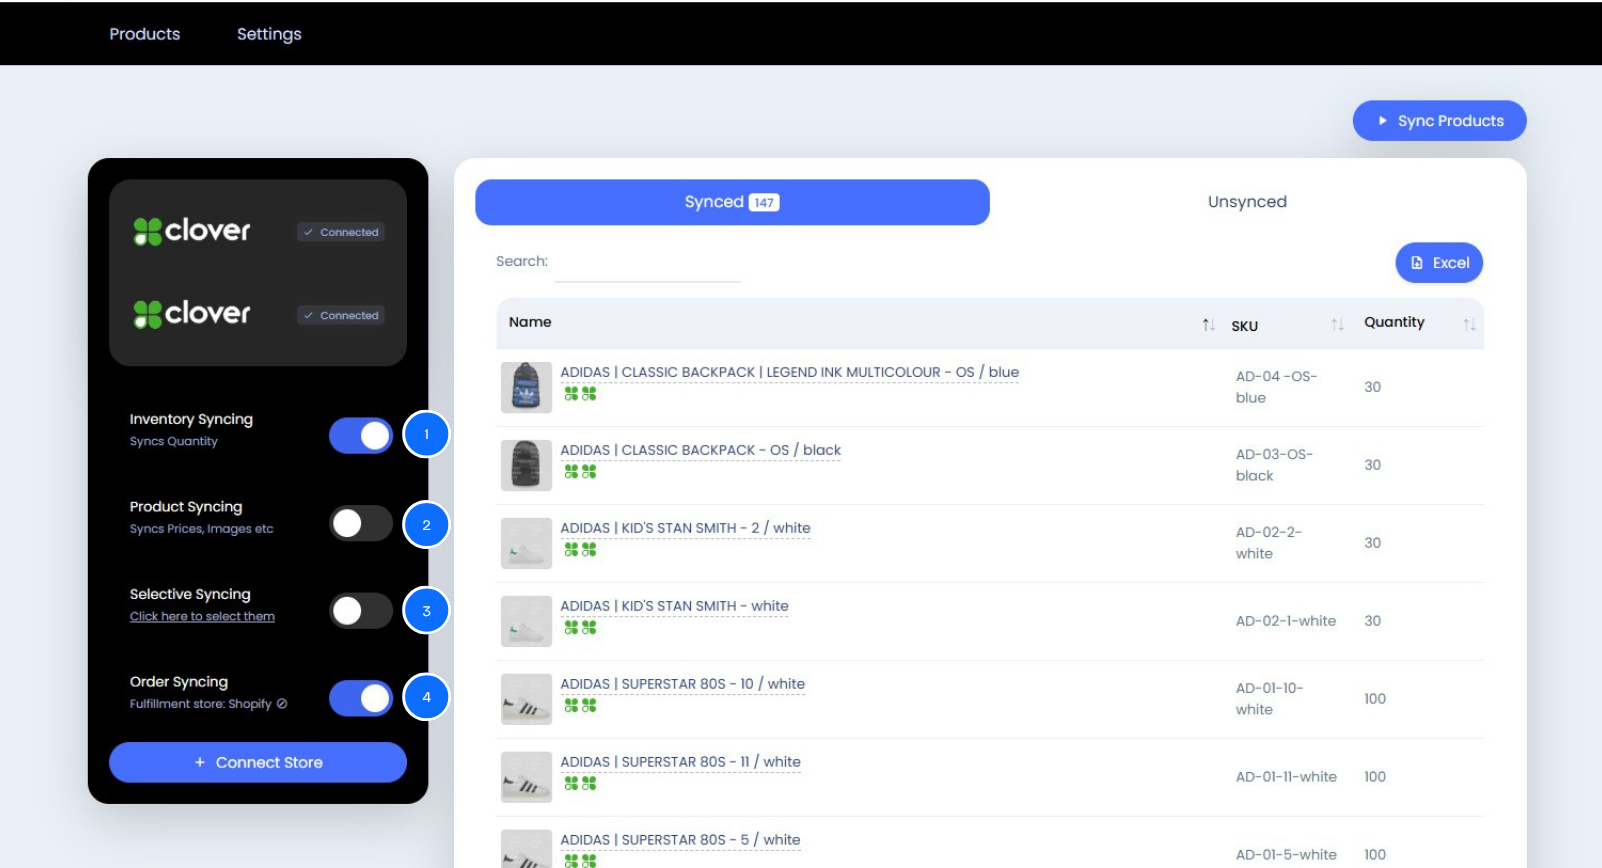
Task: Enable the Product Syncing toggle
Action: [x=361, y=523]
